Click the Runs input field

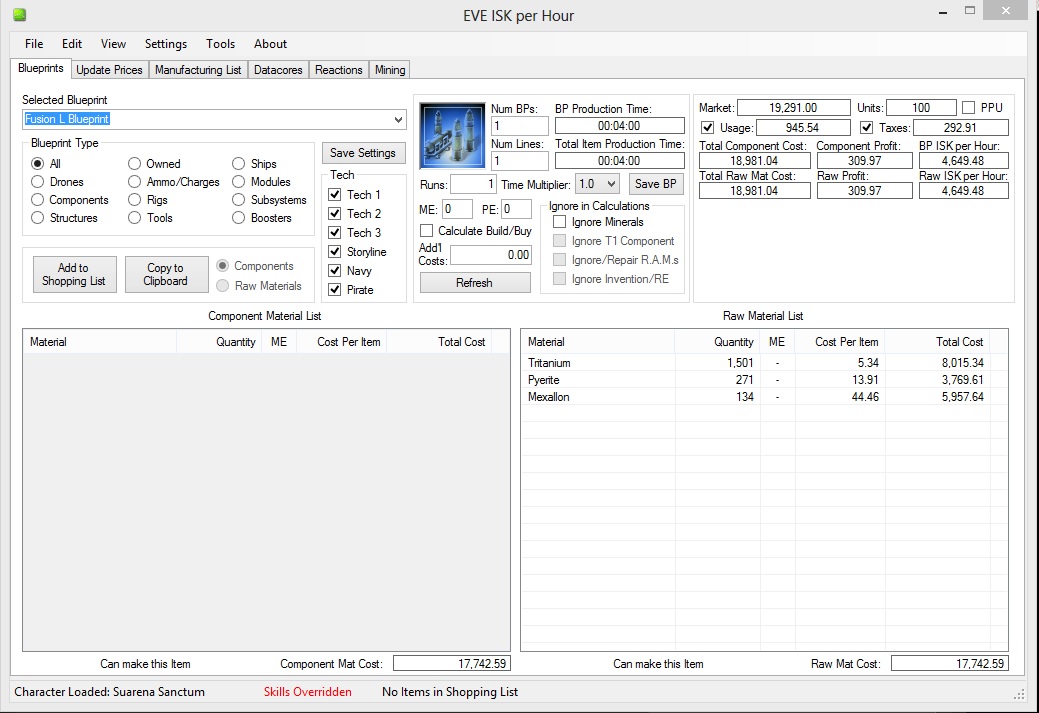[x=473, y=184]
